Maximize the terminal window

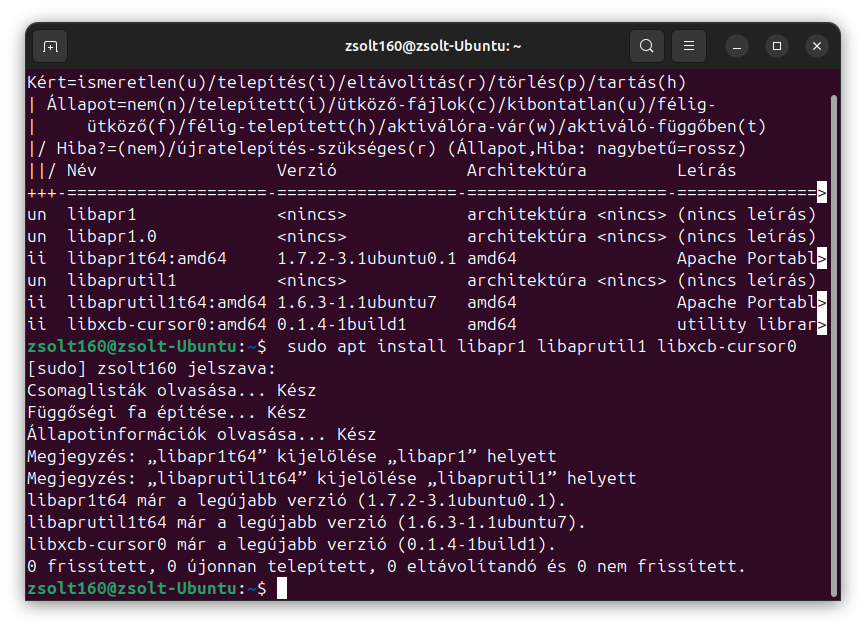coord(777,46)
